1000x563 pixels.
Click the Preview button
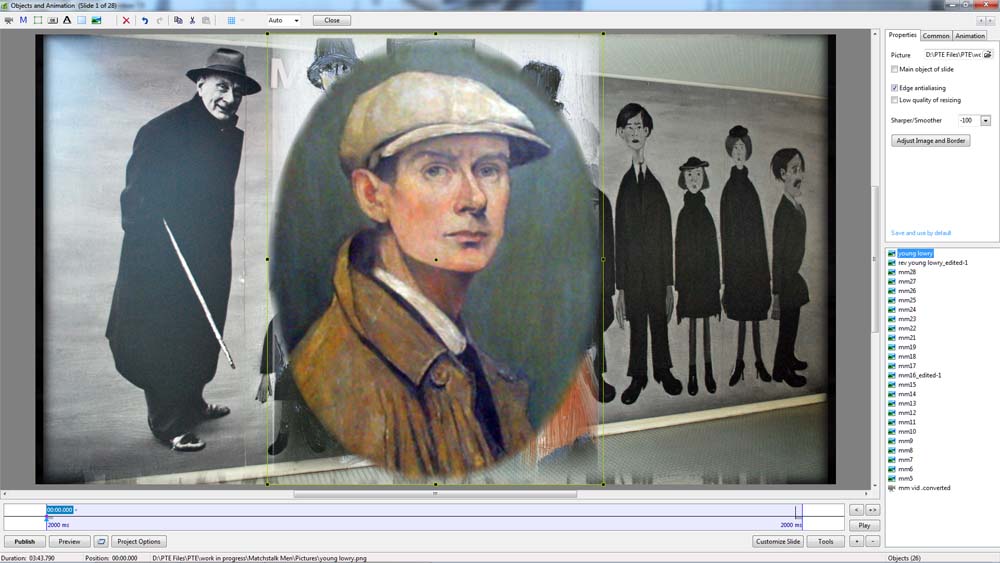coord(70,541)
